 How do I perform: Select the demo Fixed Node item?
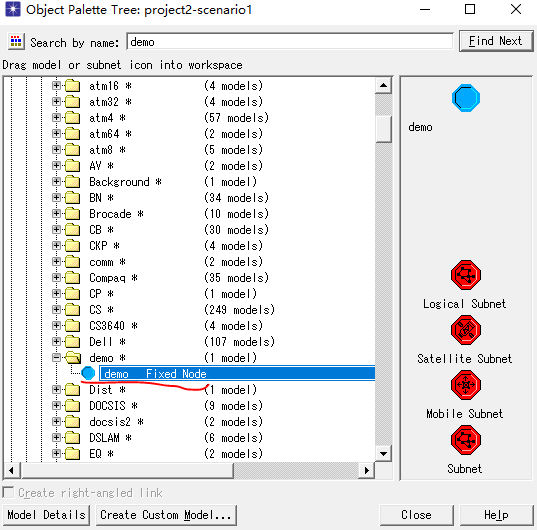coord(237,374)
